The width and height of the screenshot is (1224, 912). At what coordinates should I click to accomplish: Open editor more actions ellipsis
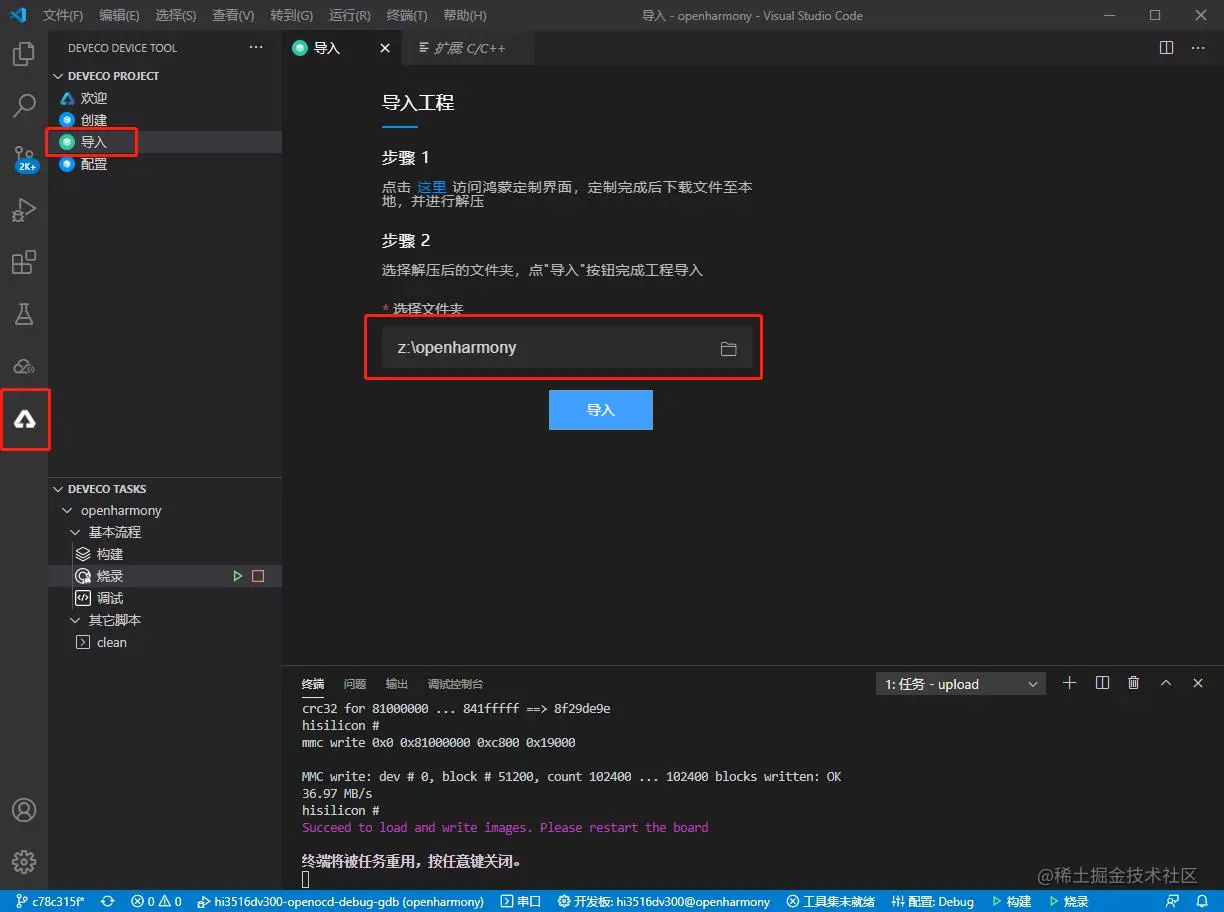(1198, 48)
